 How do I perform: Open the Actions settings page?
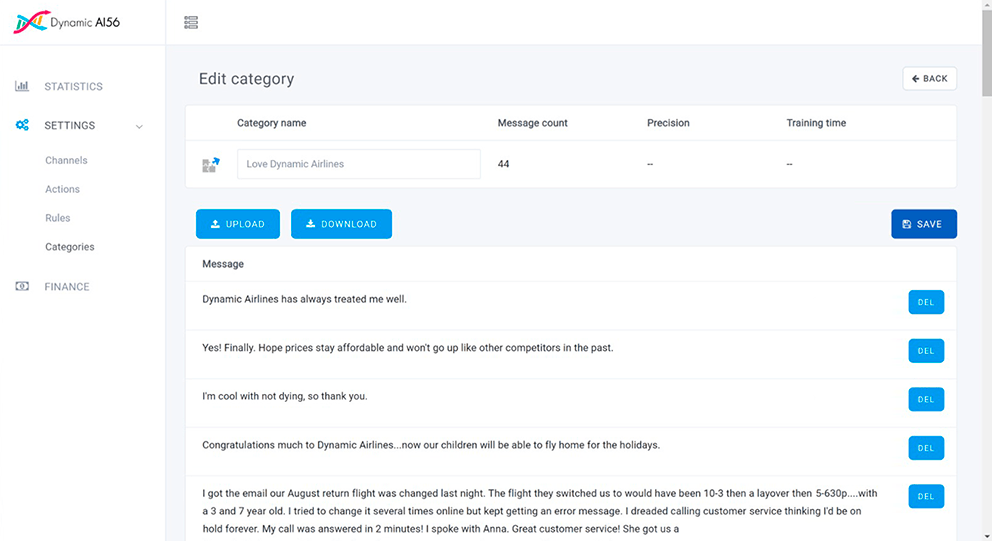62,189
